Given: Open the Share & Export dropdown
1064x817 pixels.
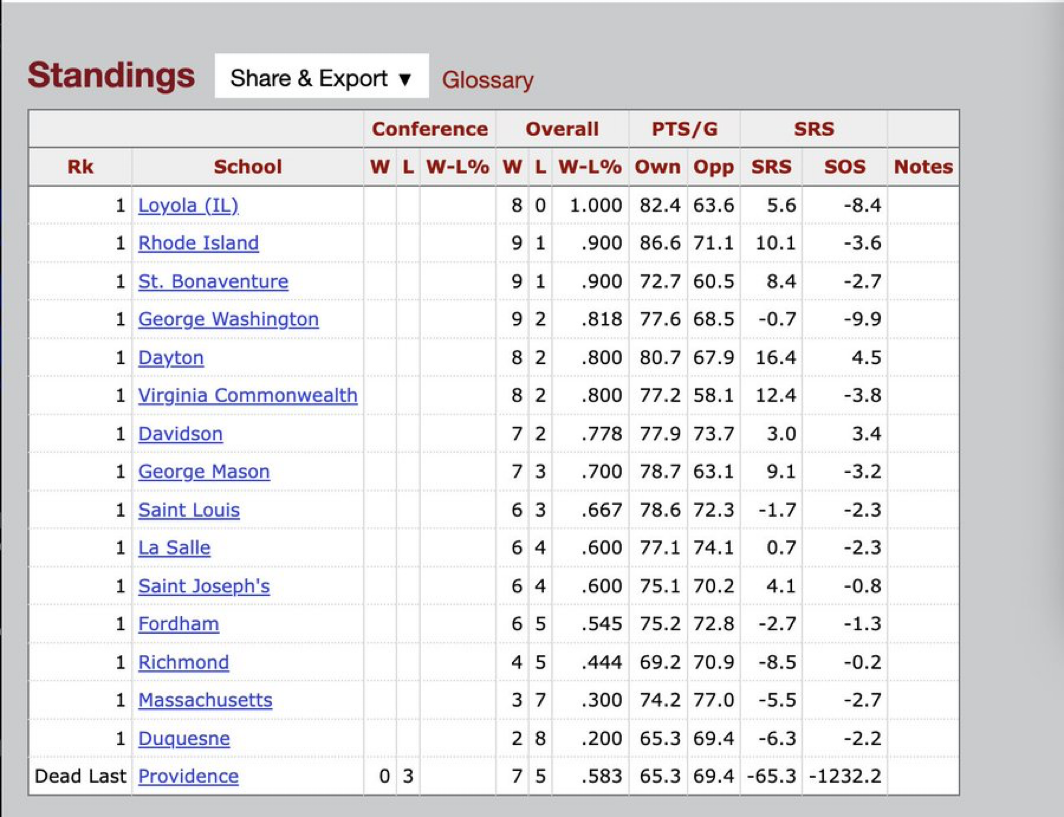Looking at the screenshot, I should tap(321, 78).
